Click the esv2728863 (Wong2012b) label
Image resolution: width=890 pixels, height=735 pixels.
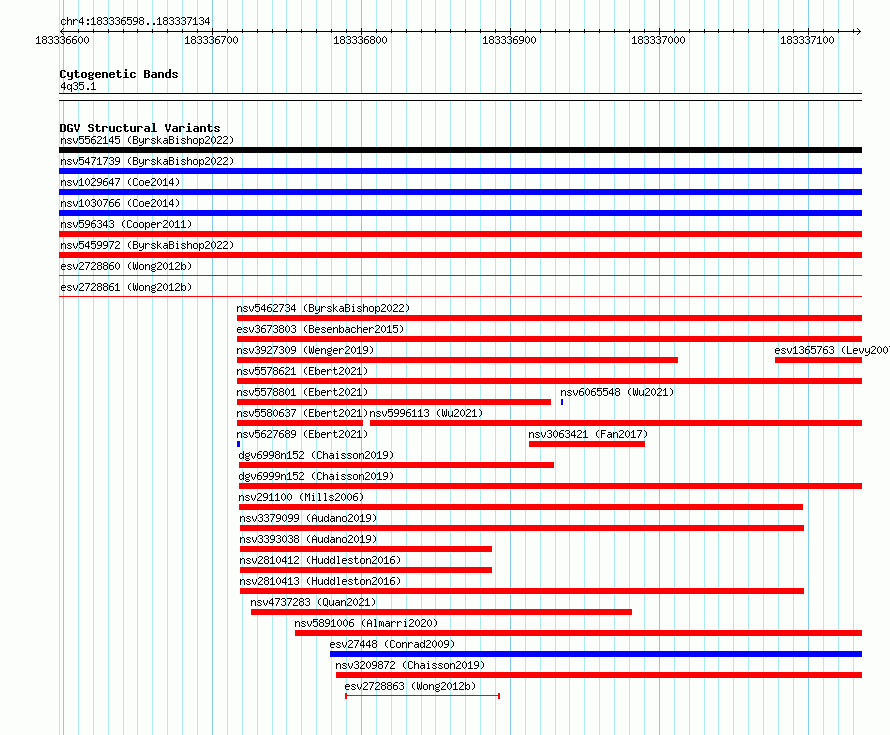(x=410, y=686)
